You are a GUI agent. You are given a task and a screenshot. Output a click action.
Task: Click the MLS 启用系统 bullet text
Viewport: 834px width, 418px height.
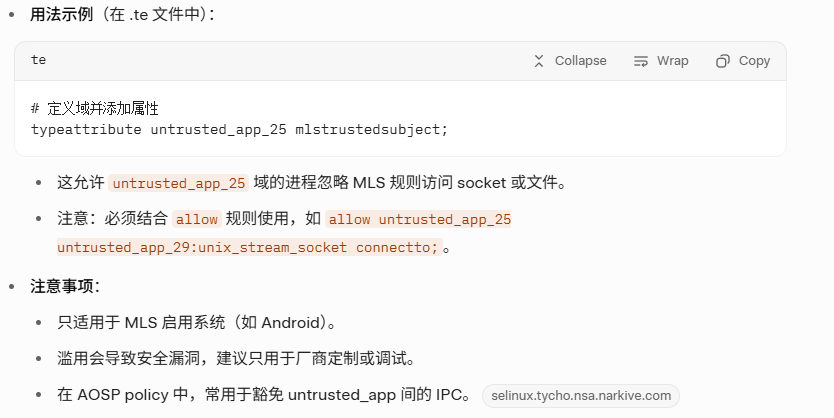[196, 323]
